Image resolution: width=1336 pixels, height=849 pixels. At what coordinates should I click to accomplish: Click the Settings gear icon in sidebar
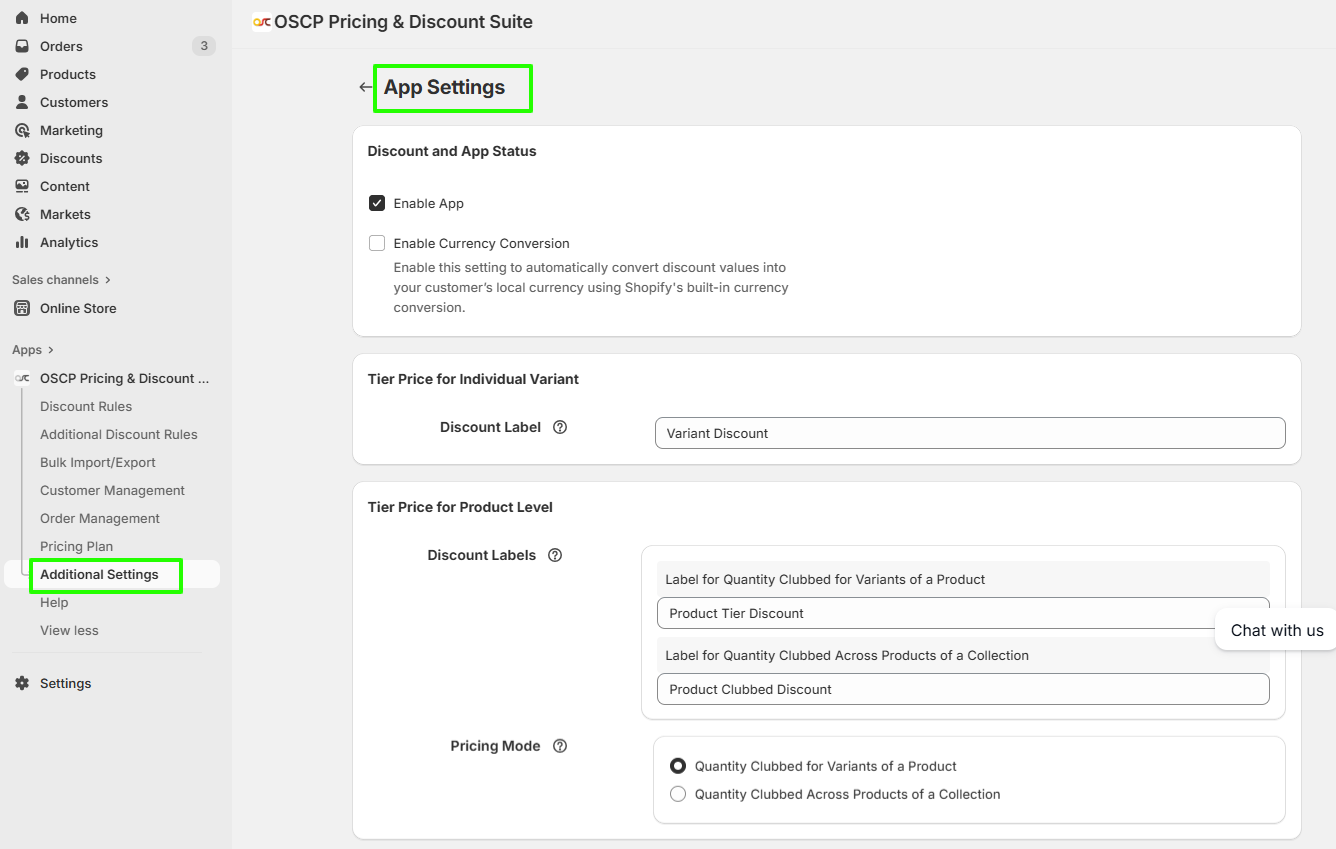click(x=22, y=683)
